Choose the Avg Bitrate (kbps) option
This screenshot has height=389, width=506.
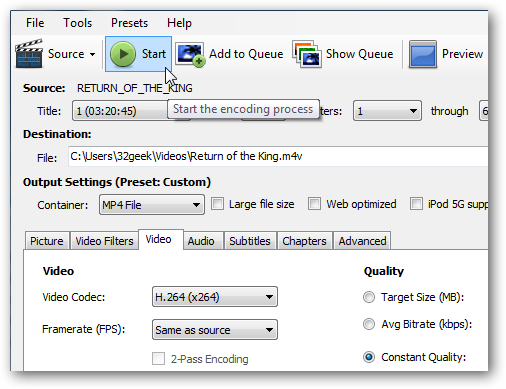click(x=369, y=324)
